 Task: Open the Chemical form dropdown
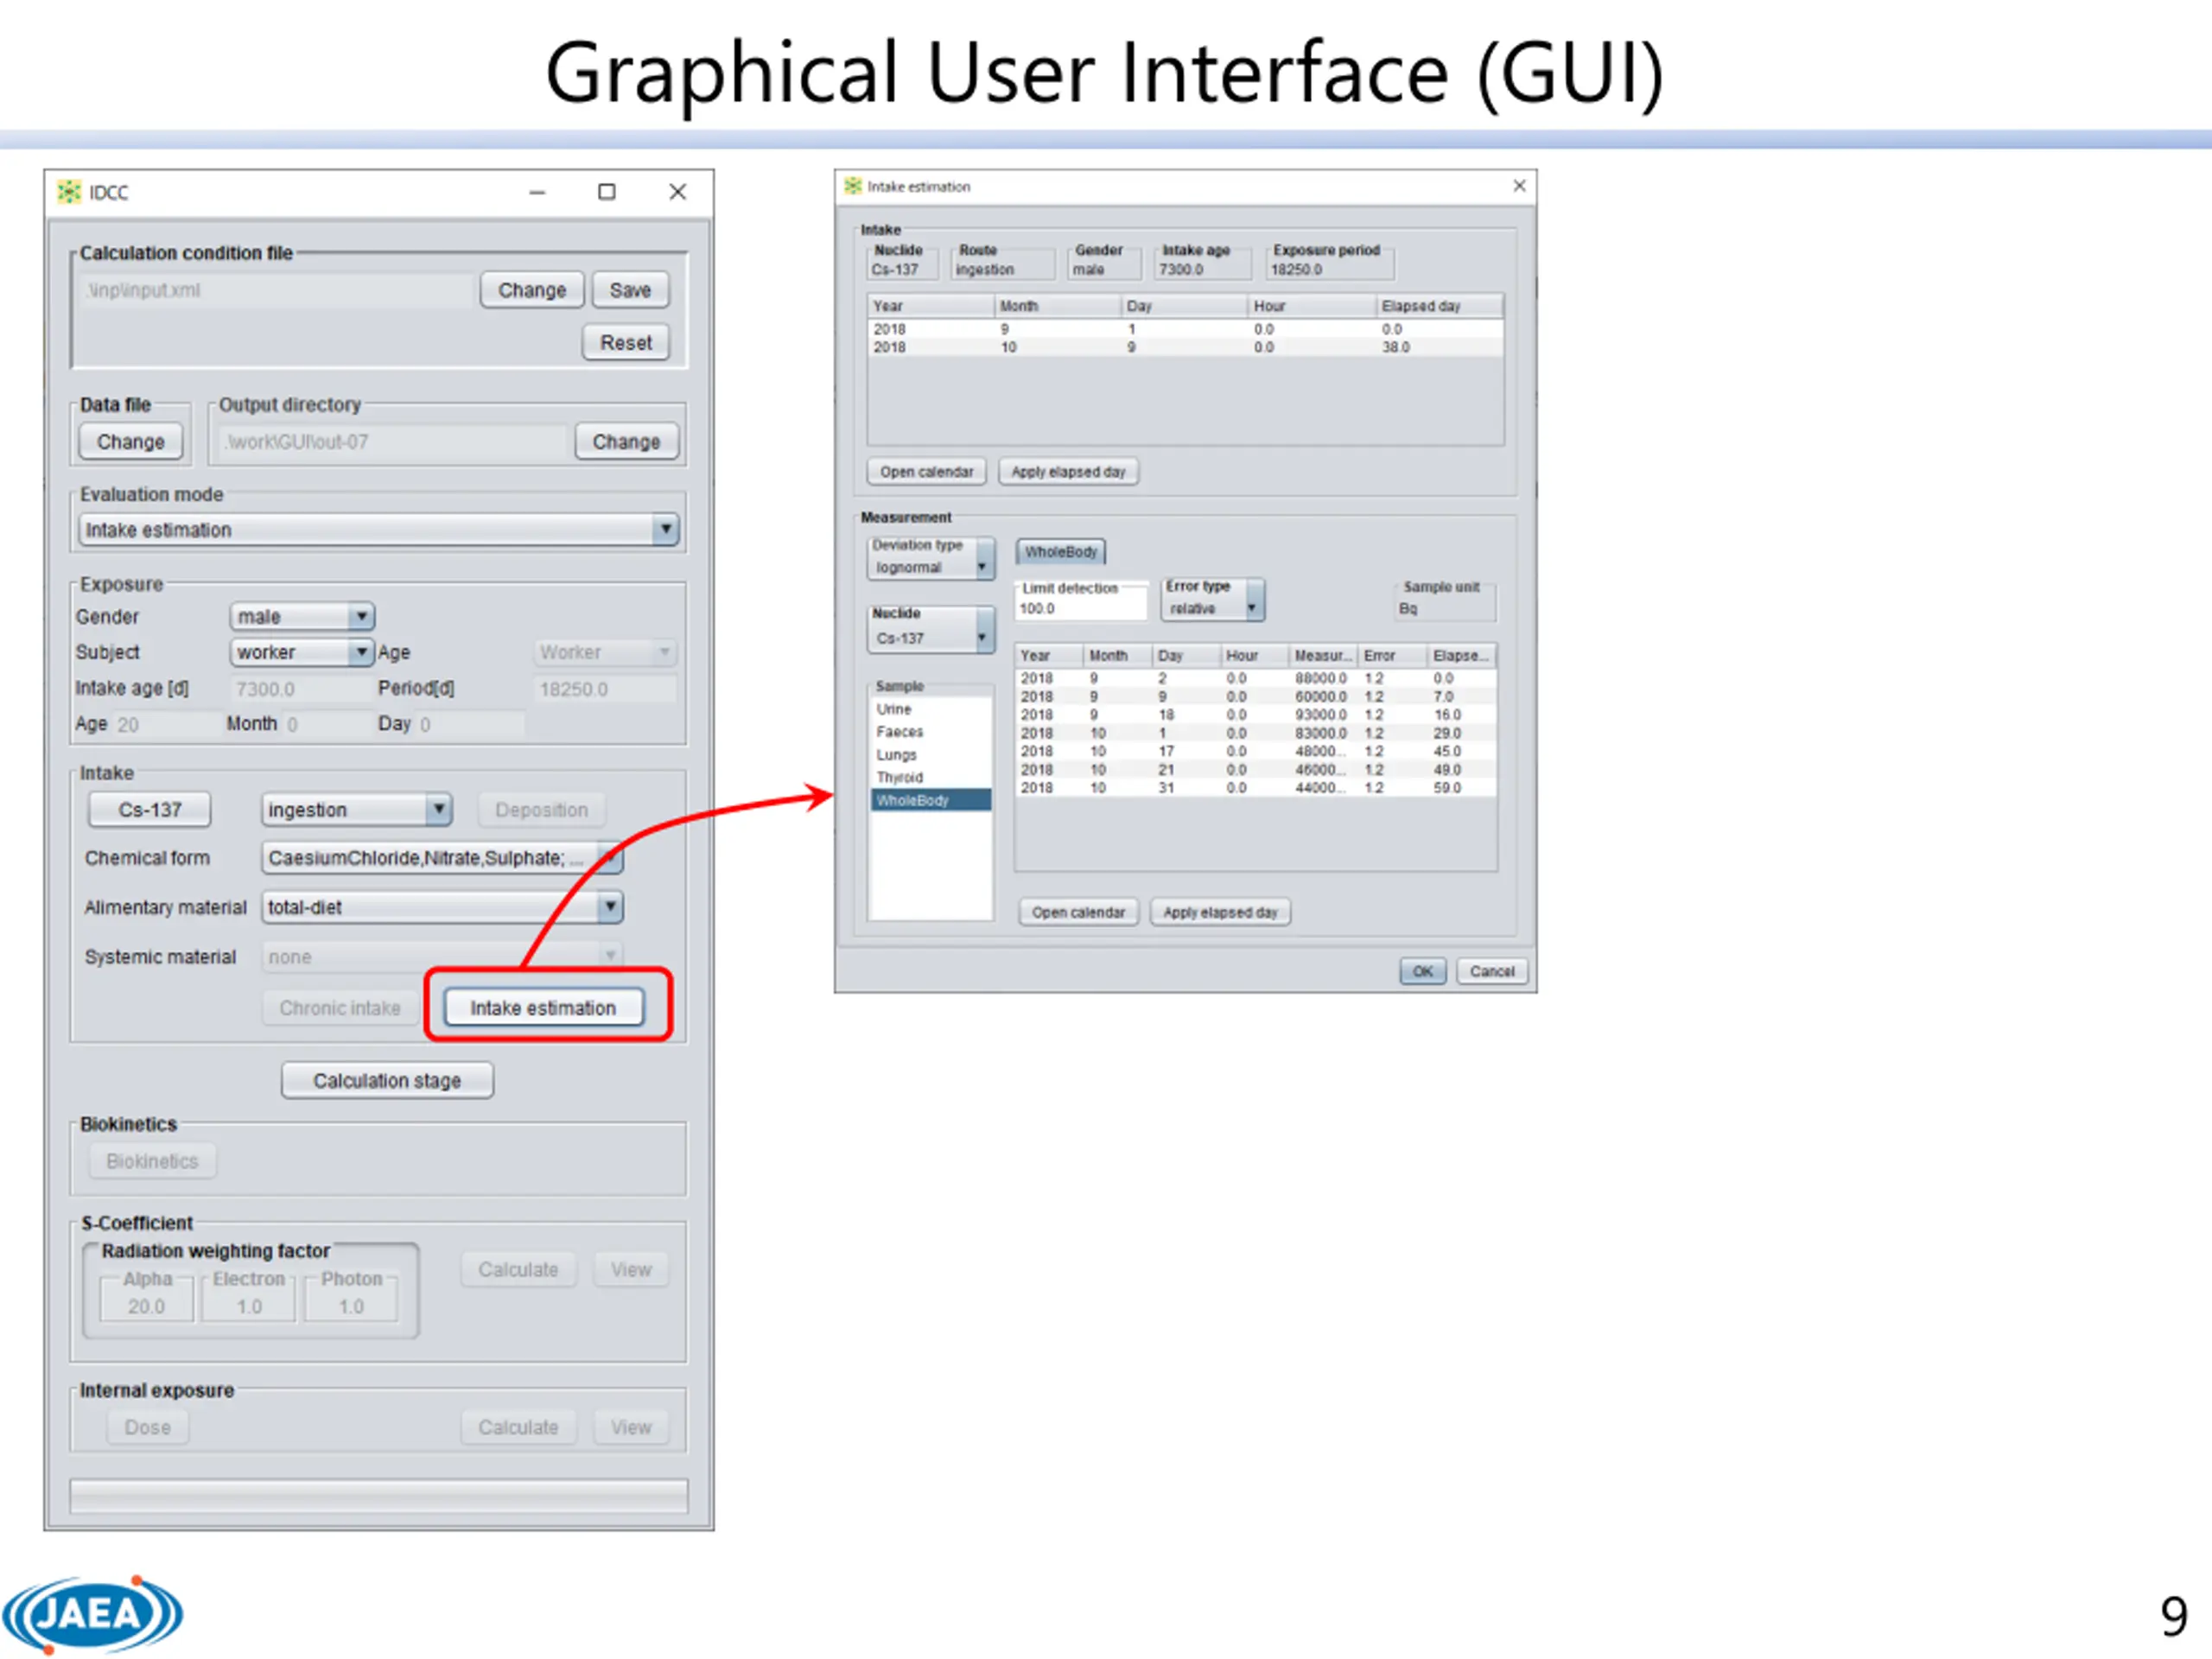[x=442, y=857]
